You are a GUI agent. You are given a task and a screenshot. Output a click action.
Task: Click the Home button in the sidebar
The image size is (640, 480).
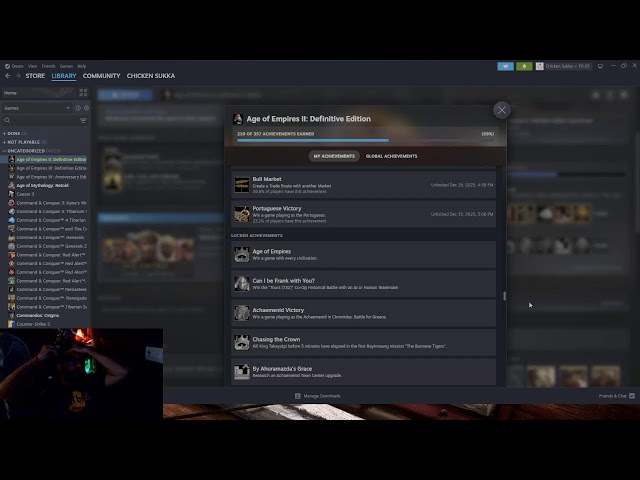click(x=38, y=93)
